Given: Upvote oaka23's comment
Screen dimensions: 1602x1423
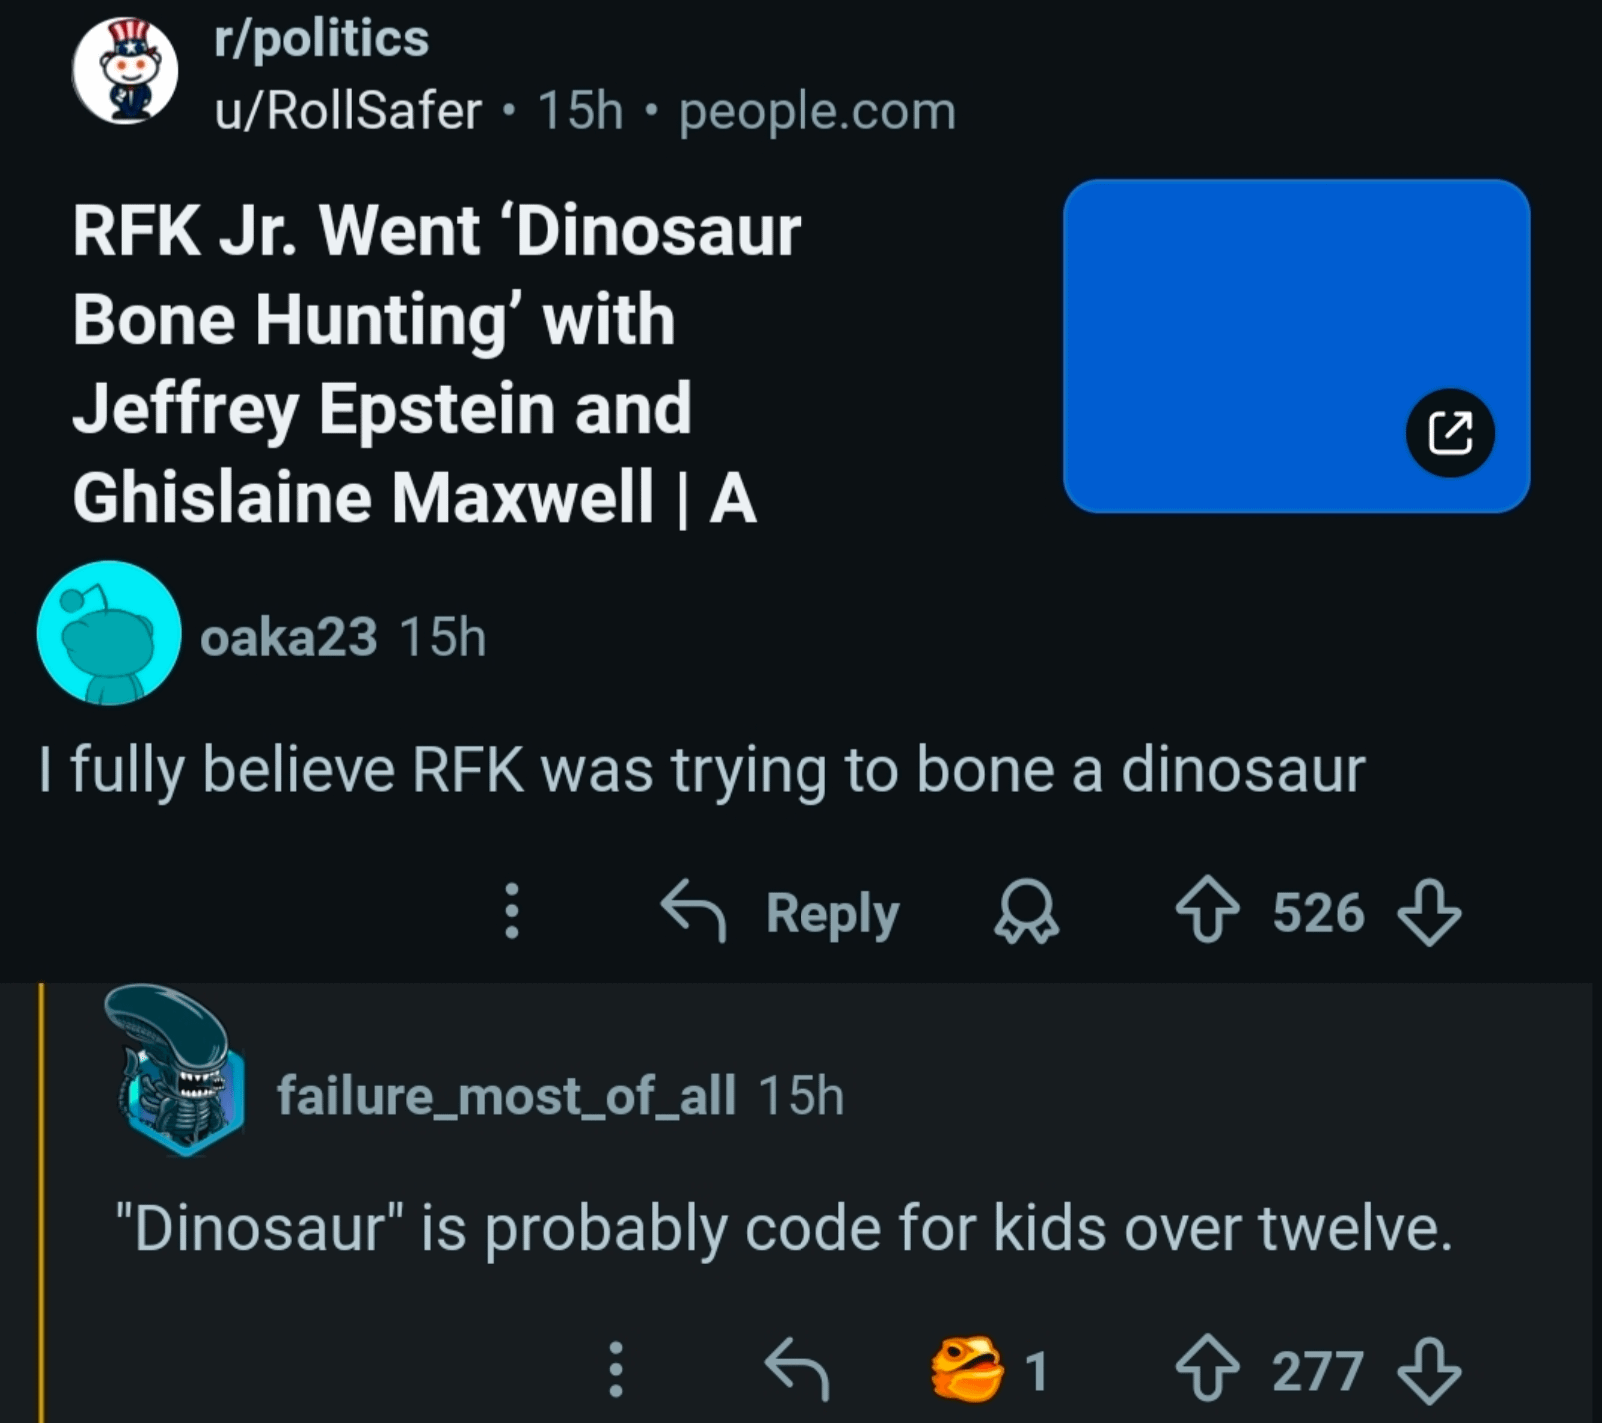Looking at the screenshot, I should click(1207, 910).
